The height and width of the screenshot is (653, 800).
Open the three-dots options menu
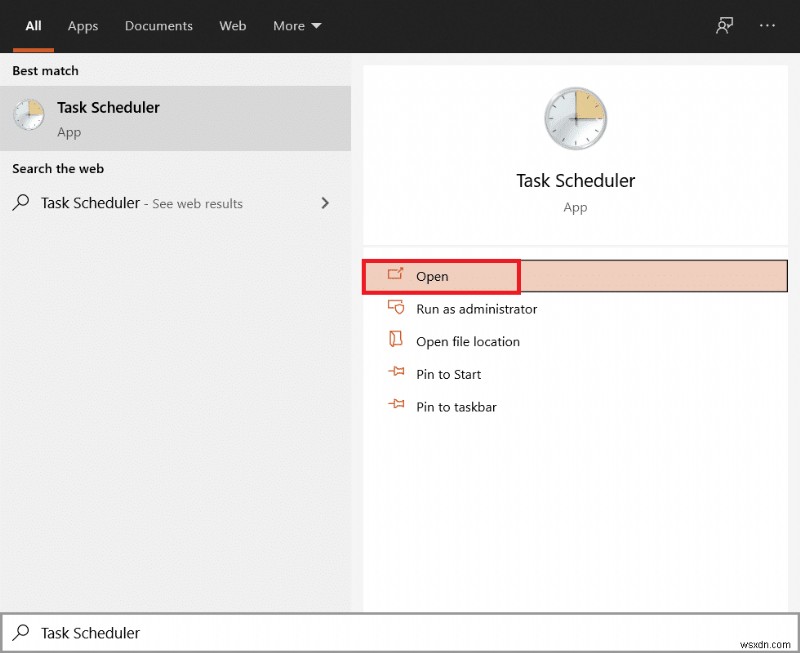coord(768,26)
